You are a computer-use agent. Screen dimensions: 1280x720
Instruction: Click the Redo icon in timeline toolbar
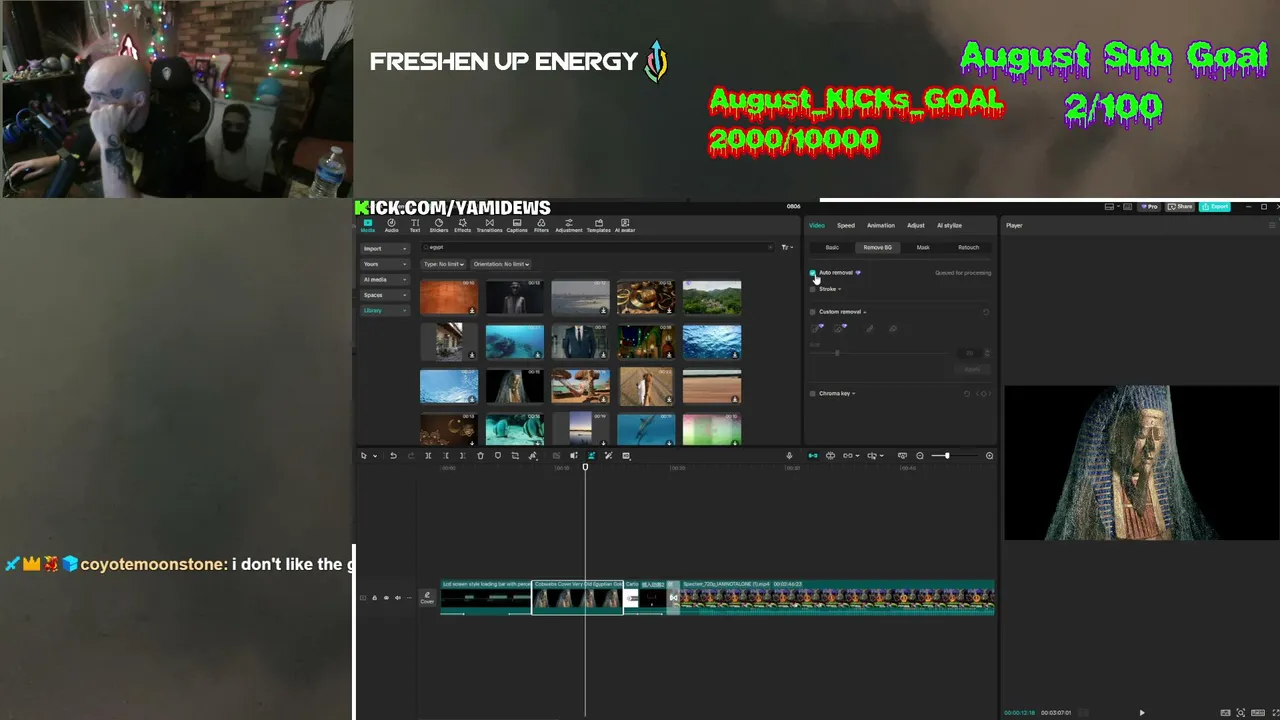[410, 456]
